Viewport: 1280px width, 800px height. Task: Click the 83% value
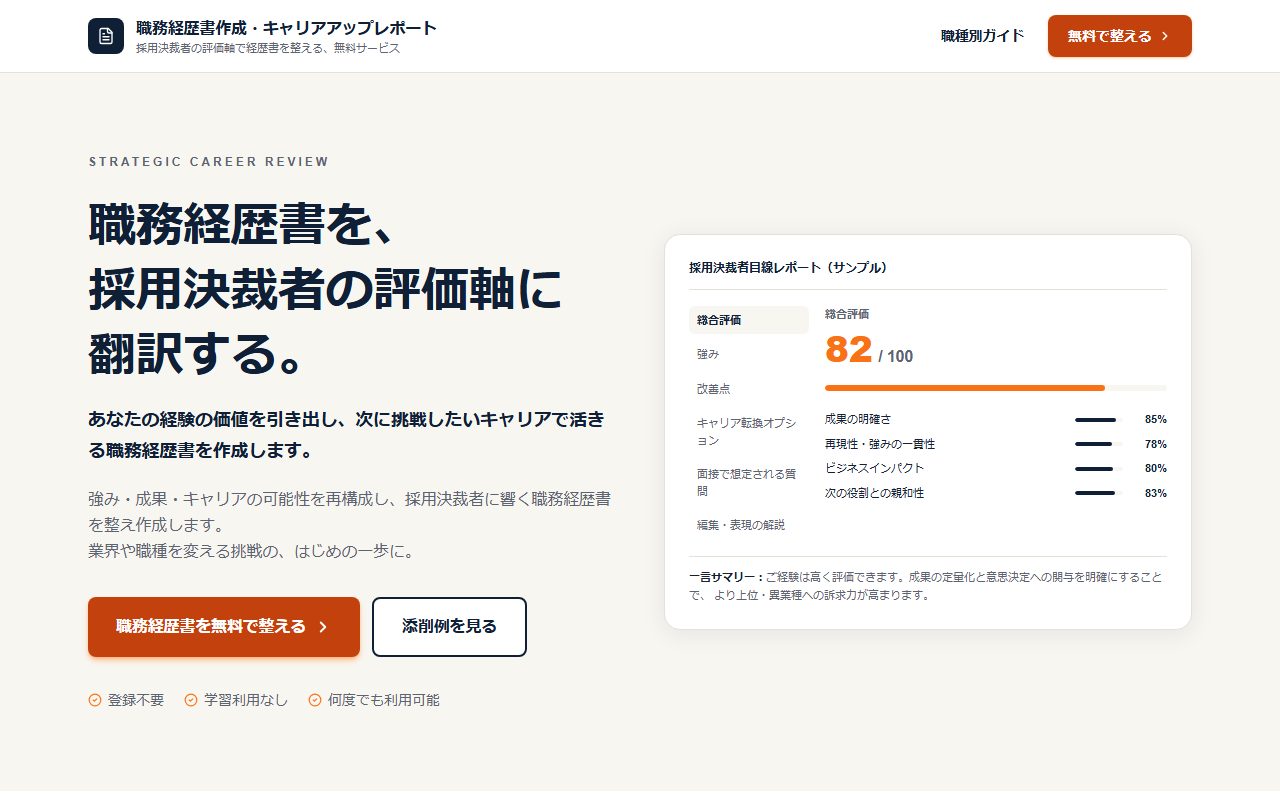(x=1156, y=493)
